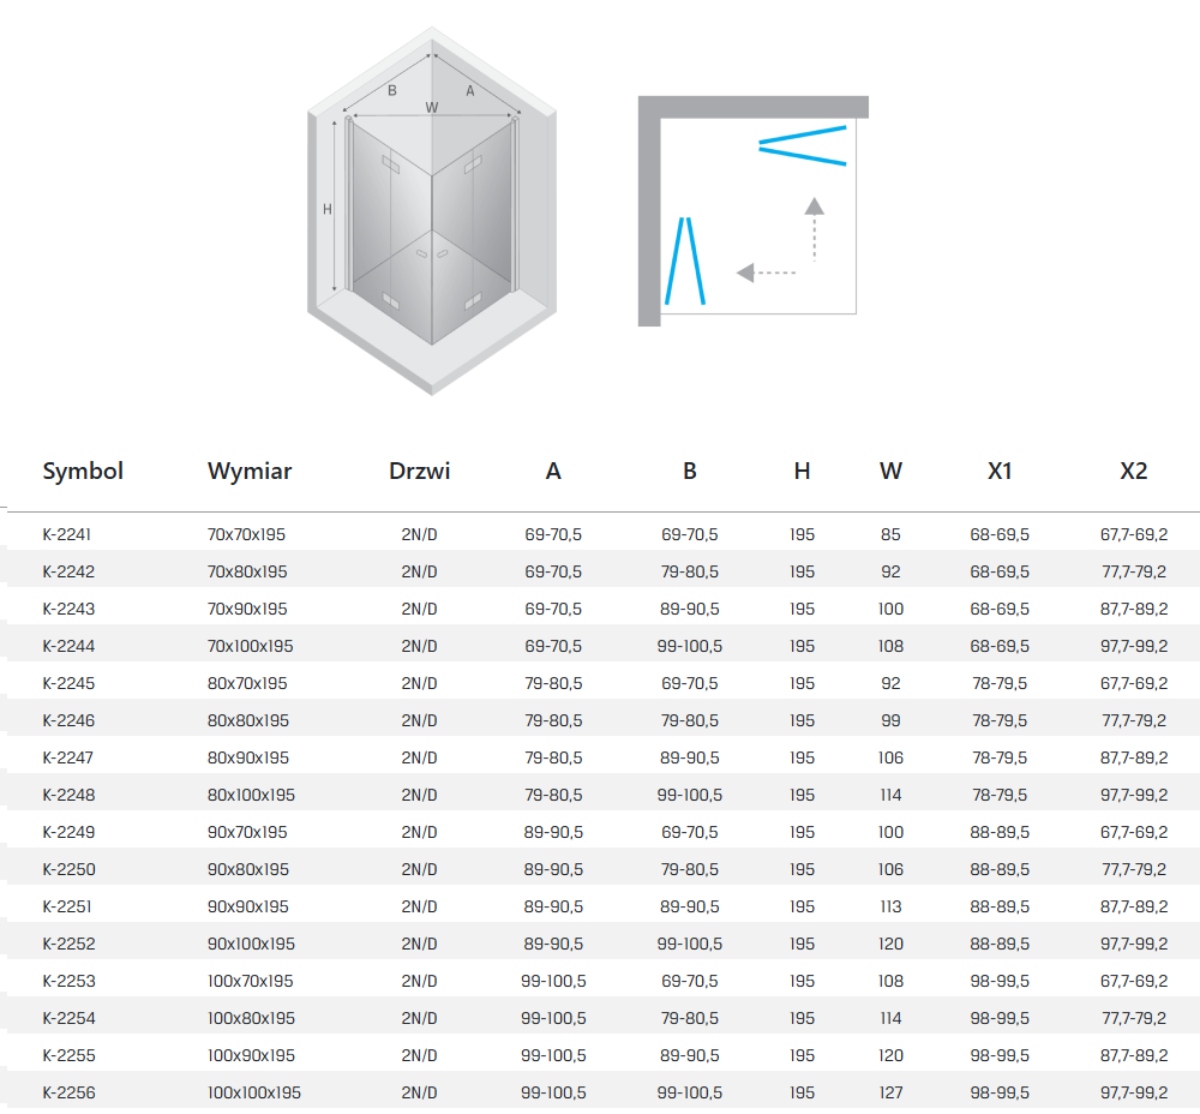The height and width of the screenshot is (1114, 1200).
Task: Click the Drzwi column header
Action: [x=419, y=471]
